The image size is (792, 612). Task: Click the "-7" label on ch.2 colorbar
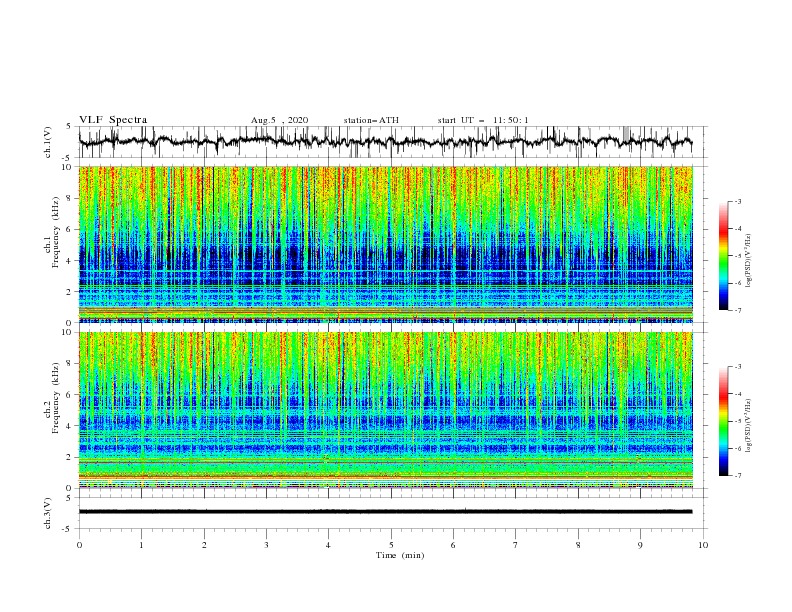coord(737,476)
